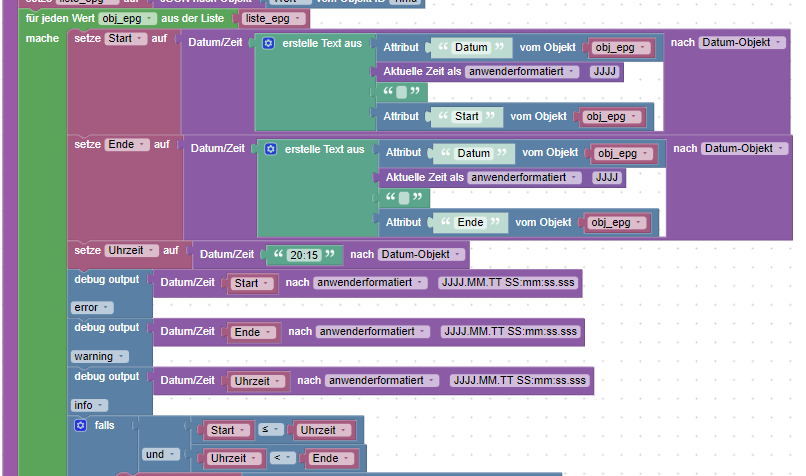Open the '<' comparison operator dropdown
The height and width of the screenshot is (476, 806).
click(x=282, y=457)
